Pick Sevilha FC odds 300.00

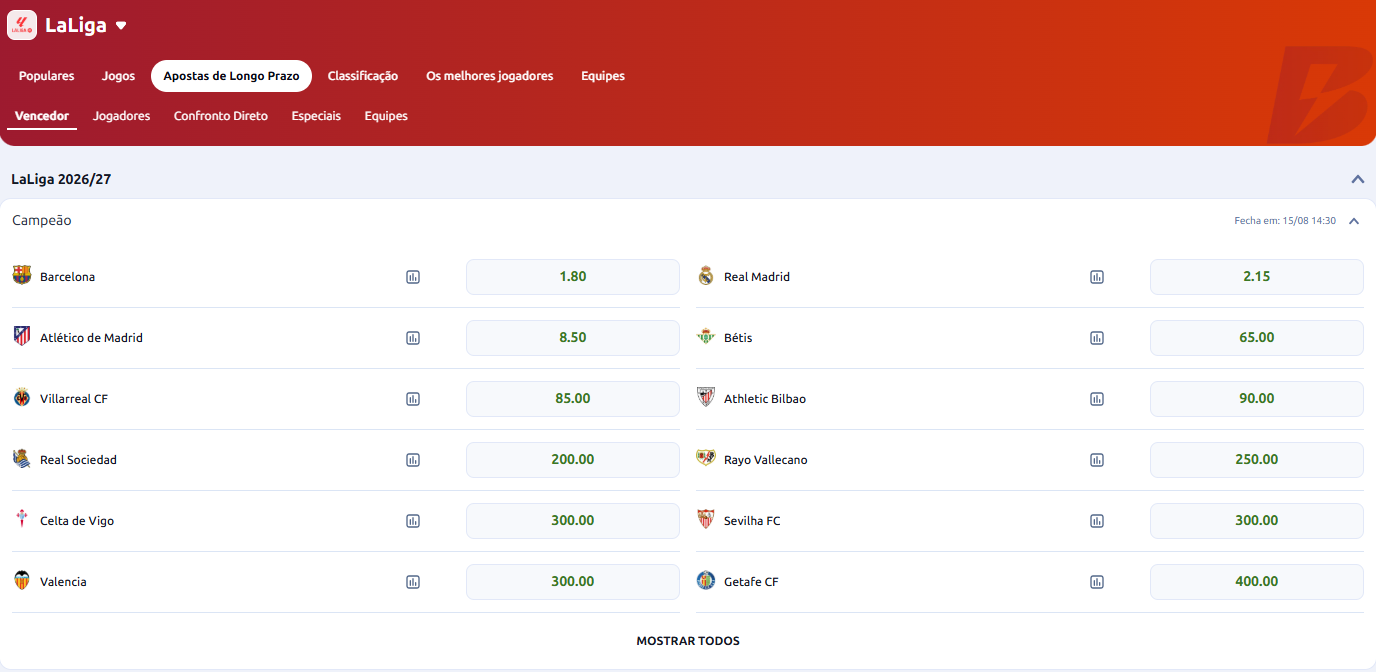(1257, 521)
